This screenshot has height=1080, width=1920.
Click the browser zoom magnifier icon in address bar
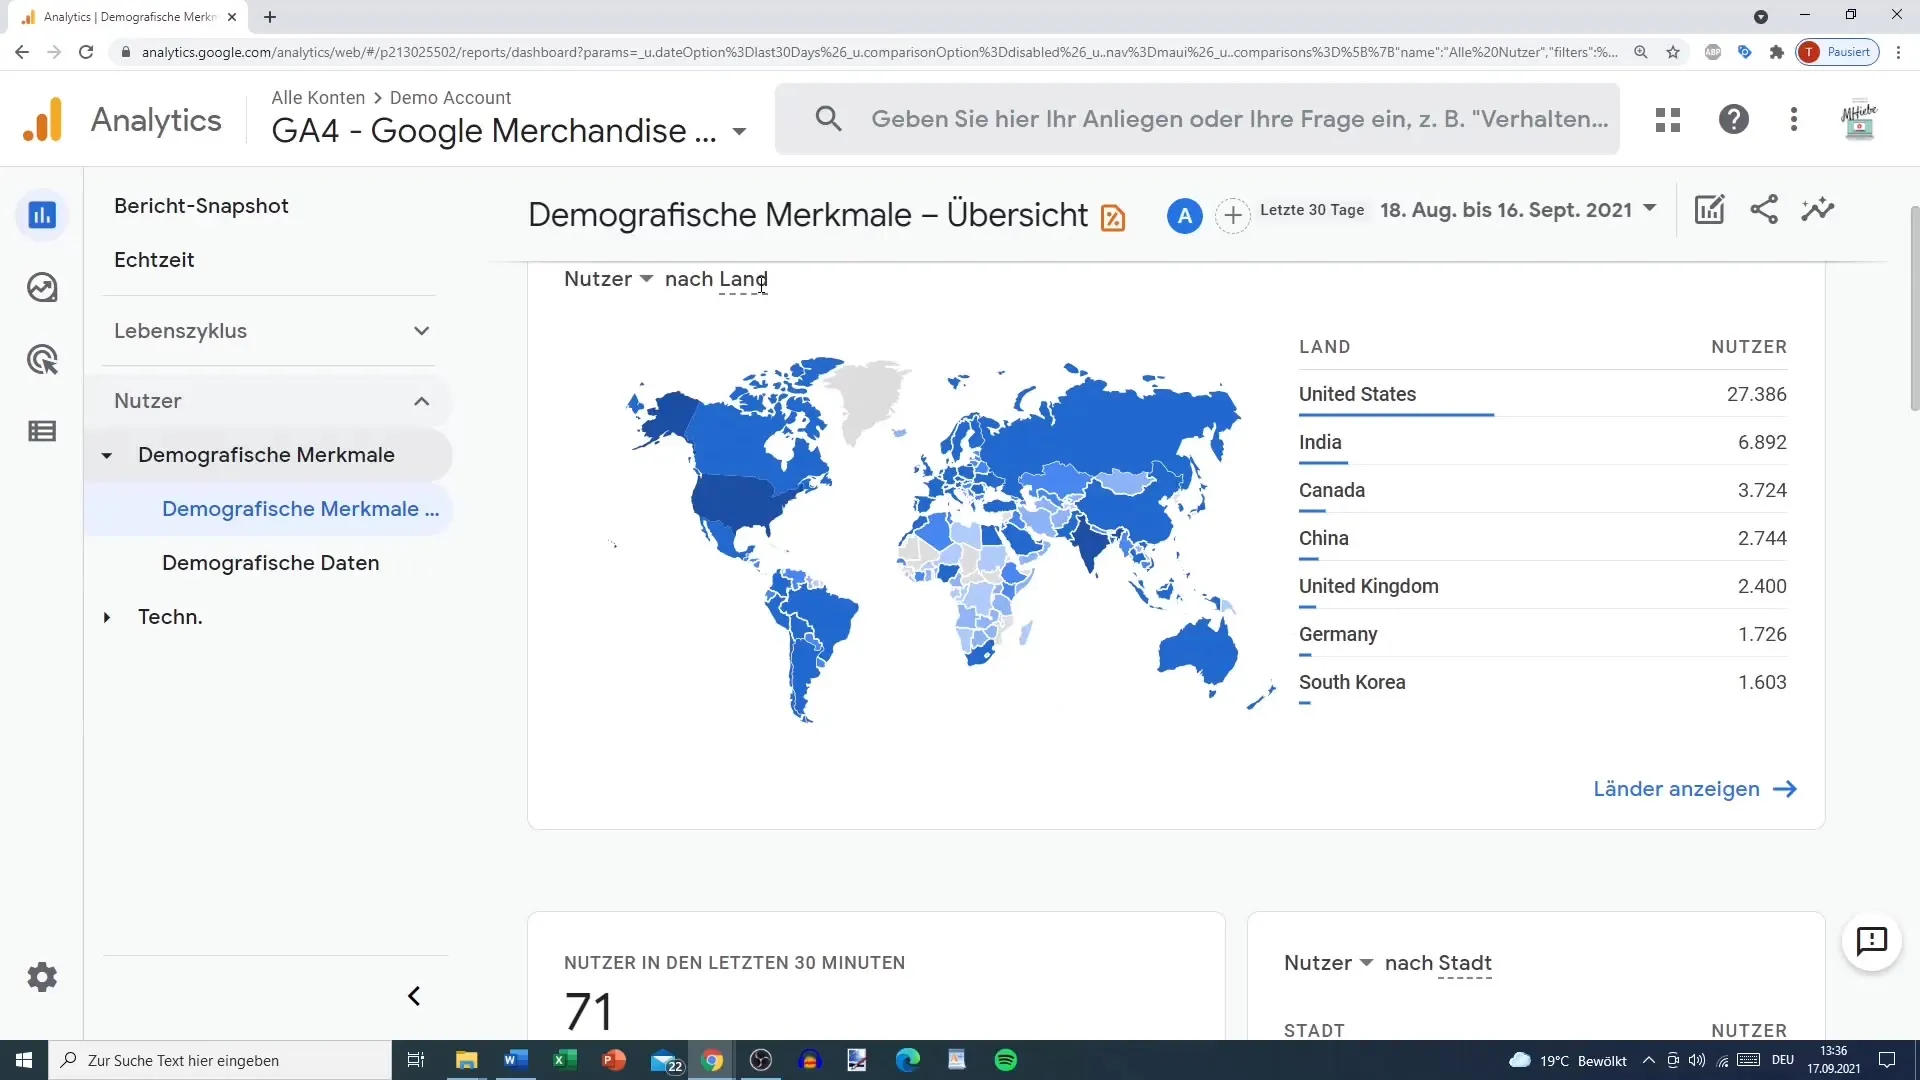[x=1641, y=52]
